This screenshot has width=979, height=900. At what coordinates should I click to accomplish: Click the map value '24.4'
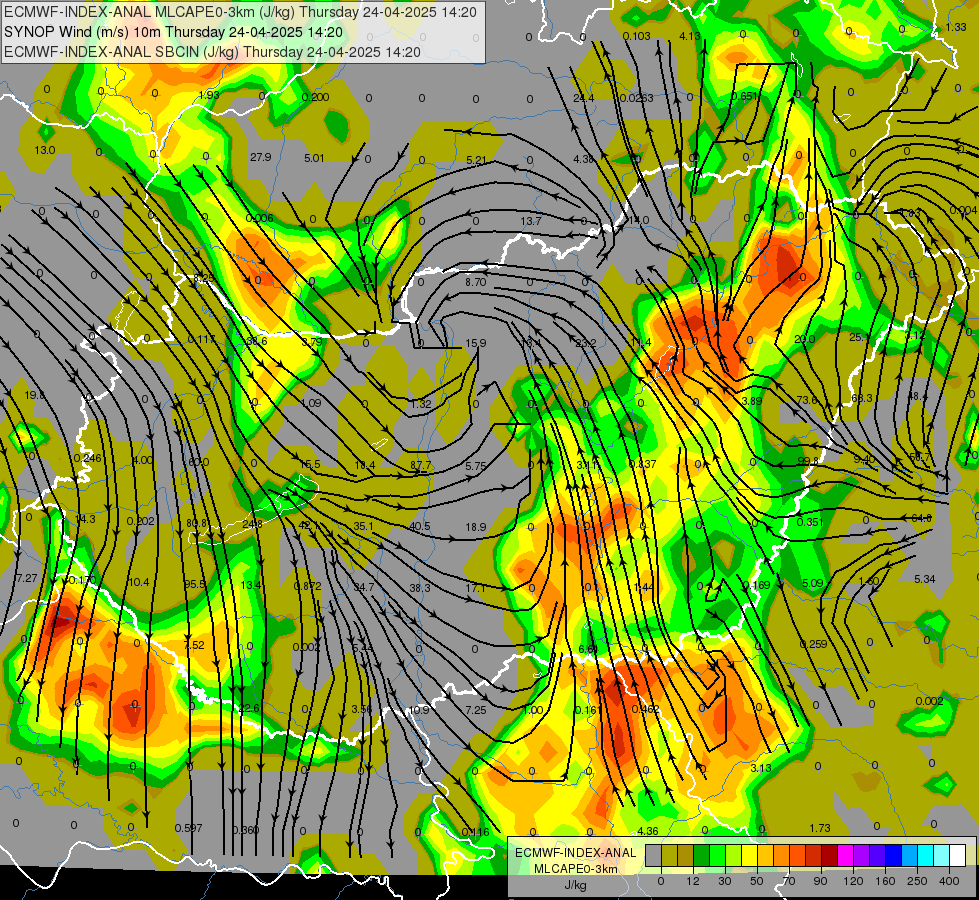(x=583, y=98)
